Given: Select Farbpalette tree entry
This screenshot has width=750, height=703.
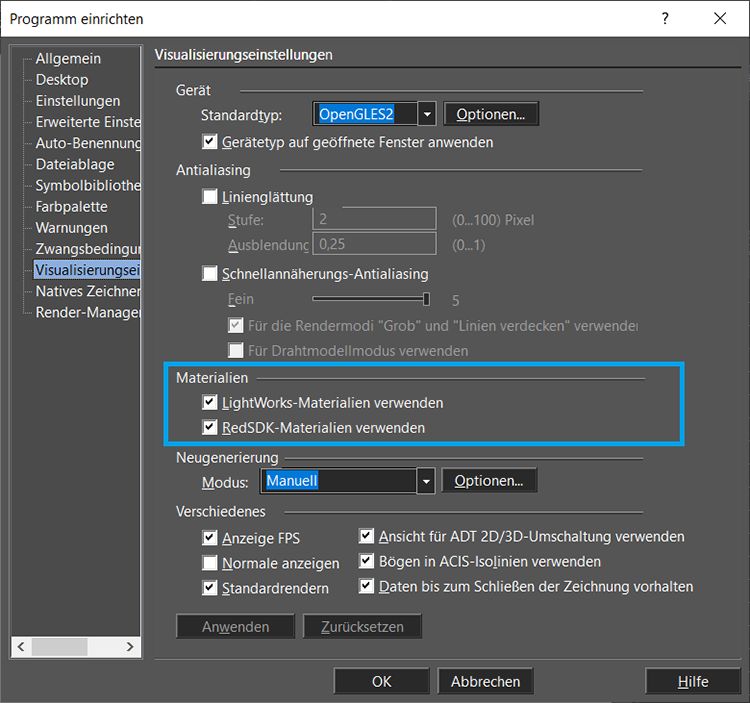Looking at the screenshot, I should pos(72,207).
